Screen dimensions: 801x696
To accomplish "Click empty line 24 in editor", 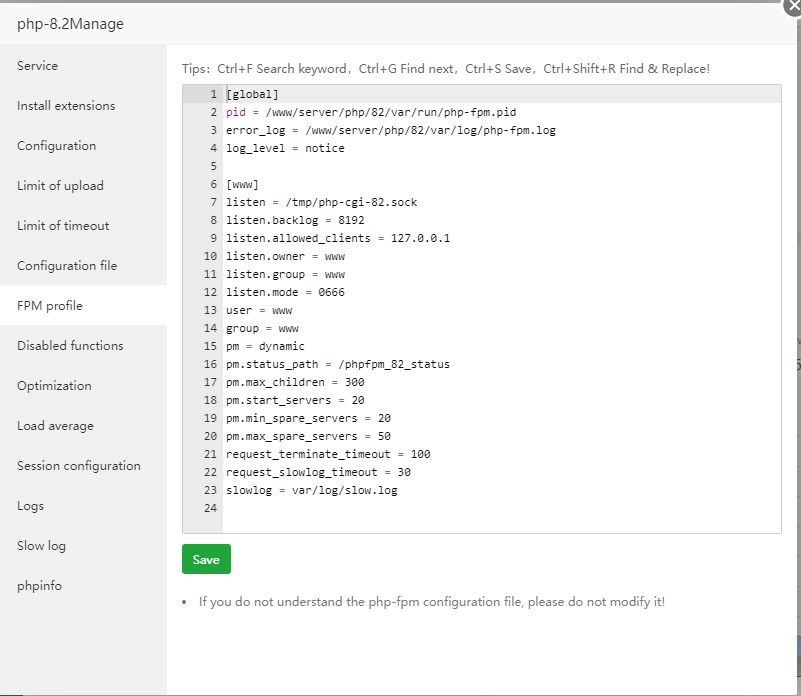I will [400, 508].
